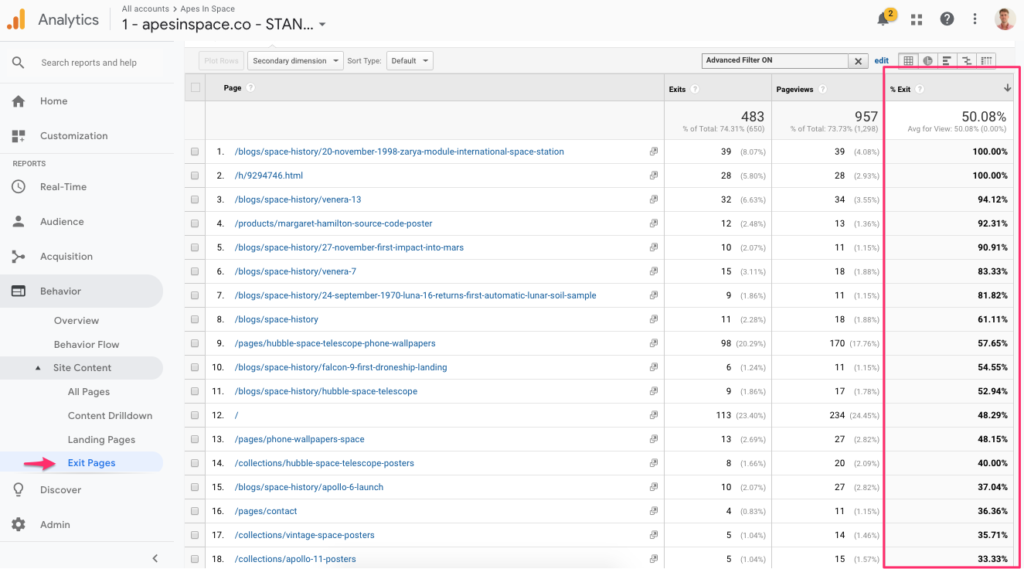The width and height of the screenshot is (1024, 569).
Task: Clear the advanced filter with X
Action: pos(857,61)
